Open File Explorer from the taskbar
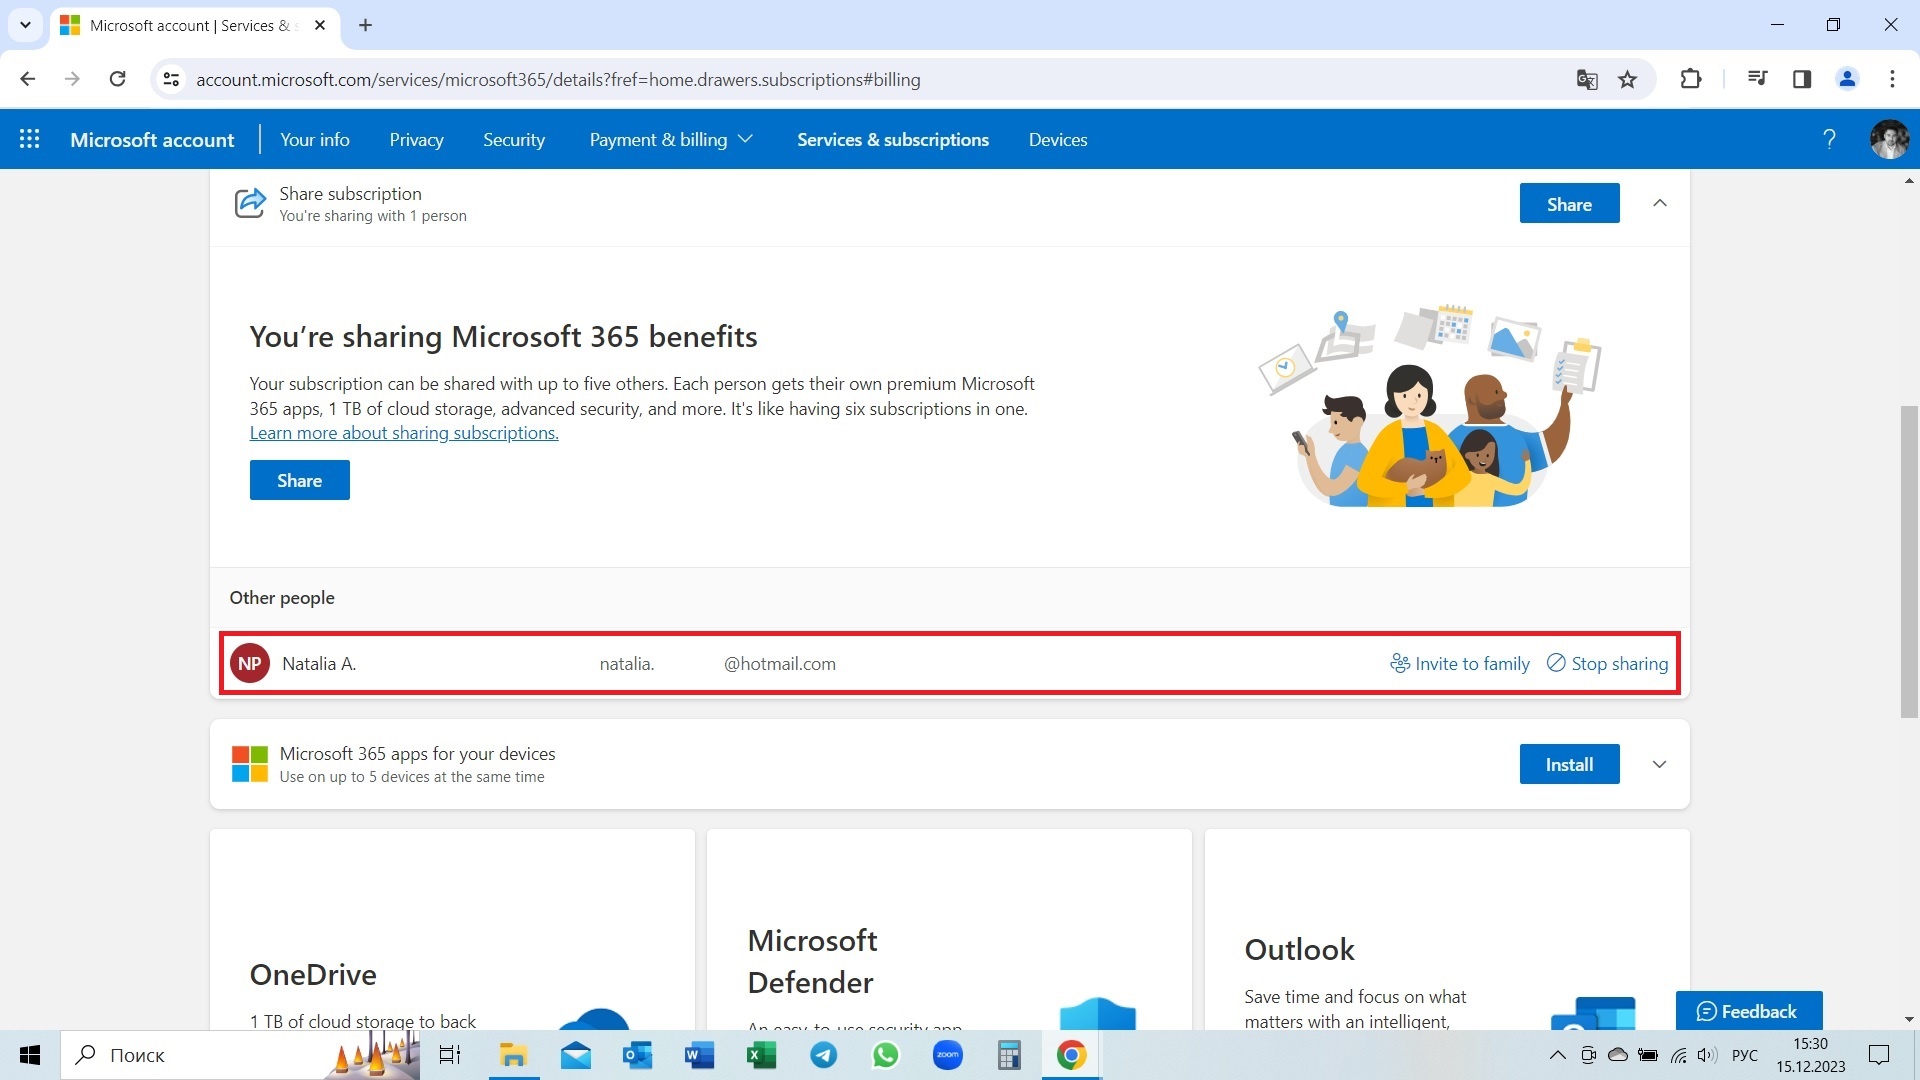Screen dimensions: 1920x1080 pos(514,1055)
